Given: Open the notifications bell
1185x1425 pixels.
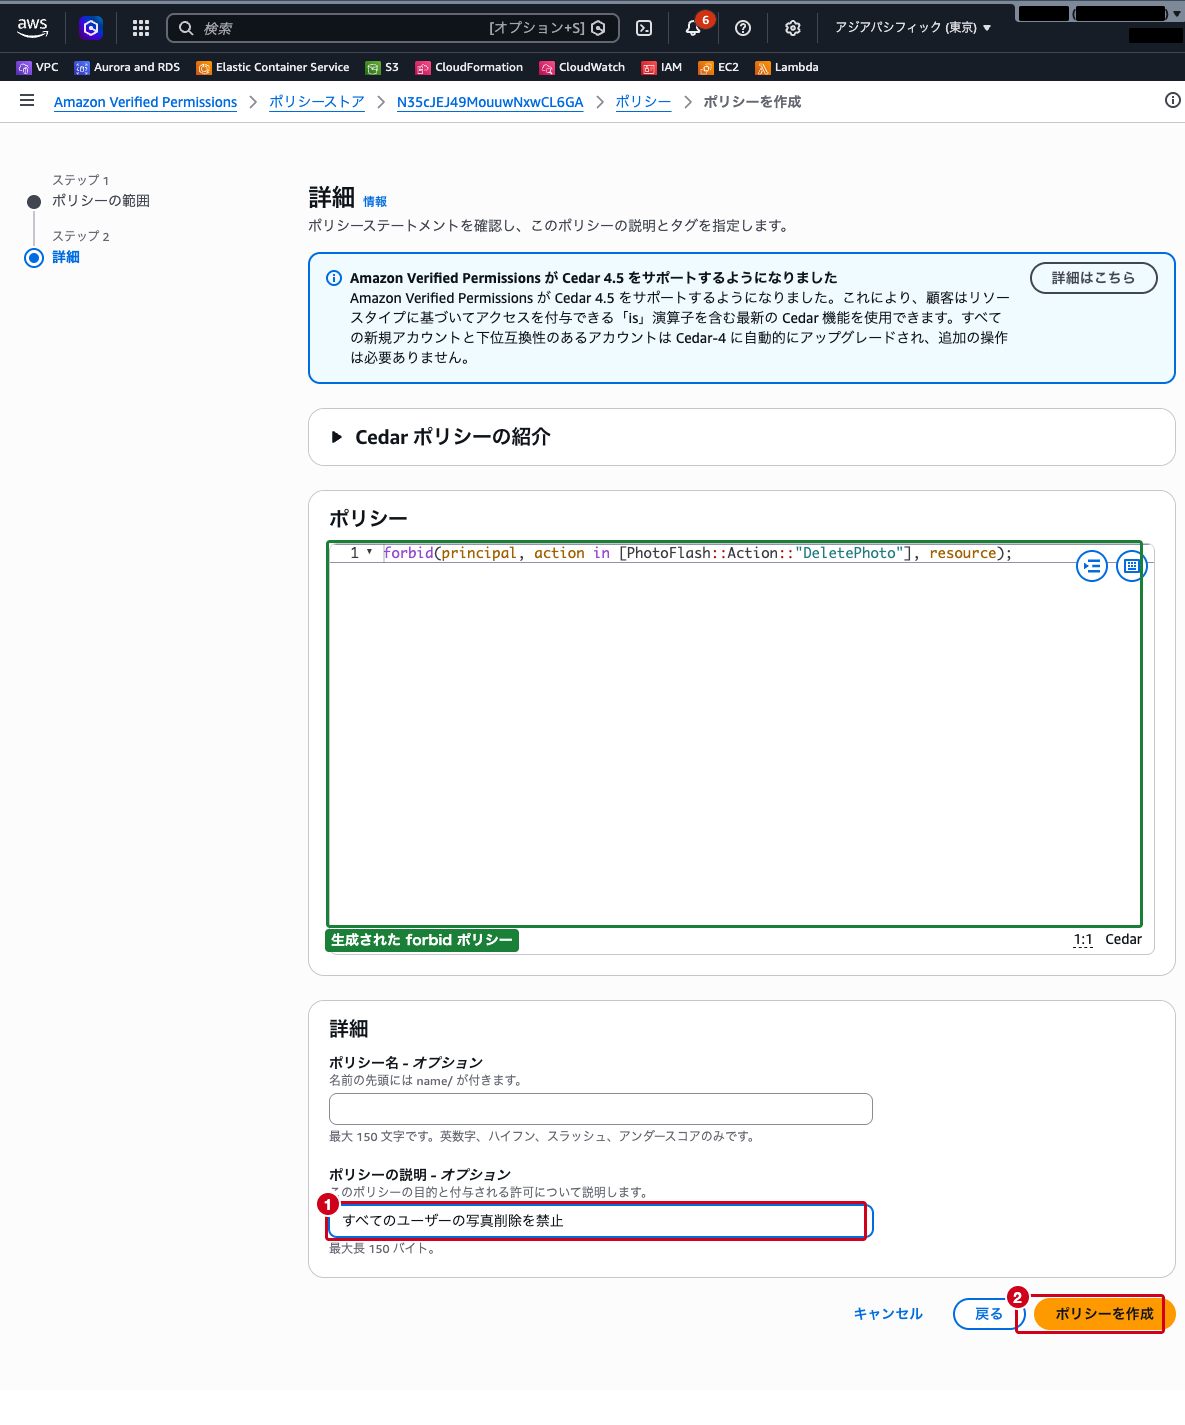Looking at the screenshot, I should point(693,28).
